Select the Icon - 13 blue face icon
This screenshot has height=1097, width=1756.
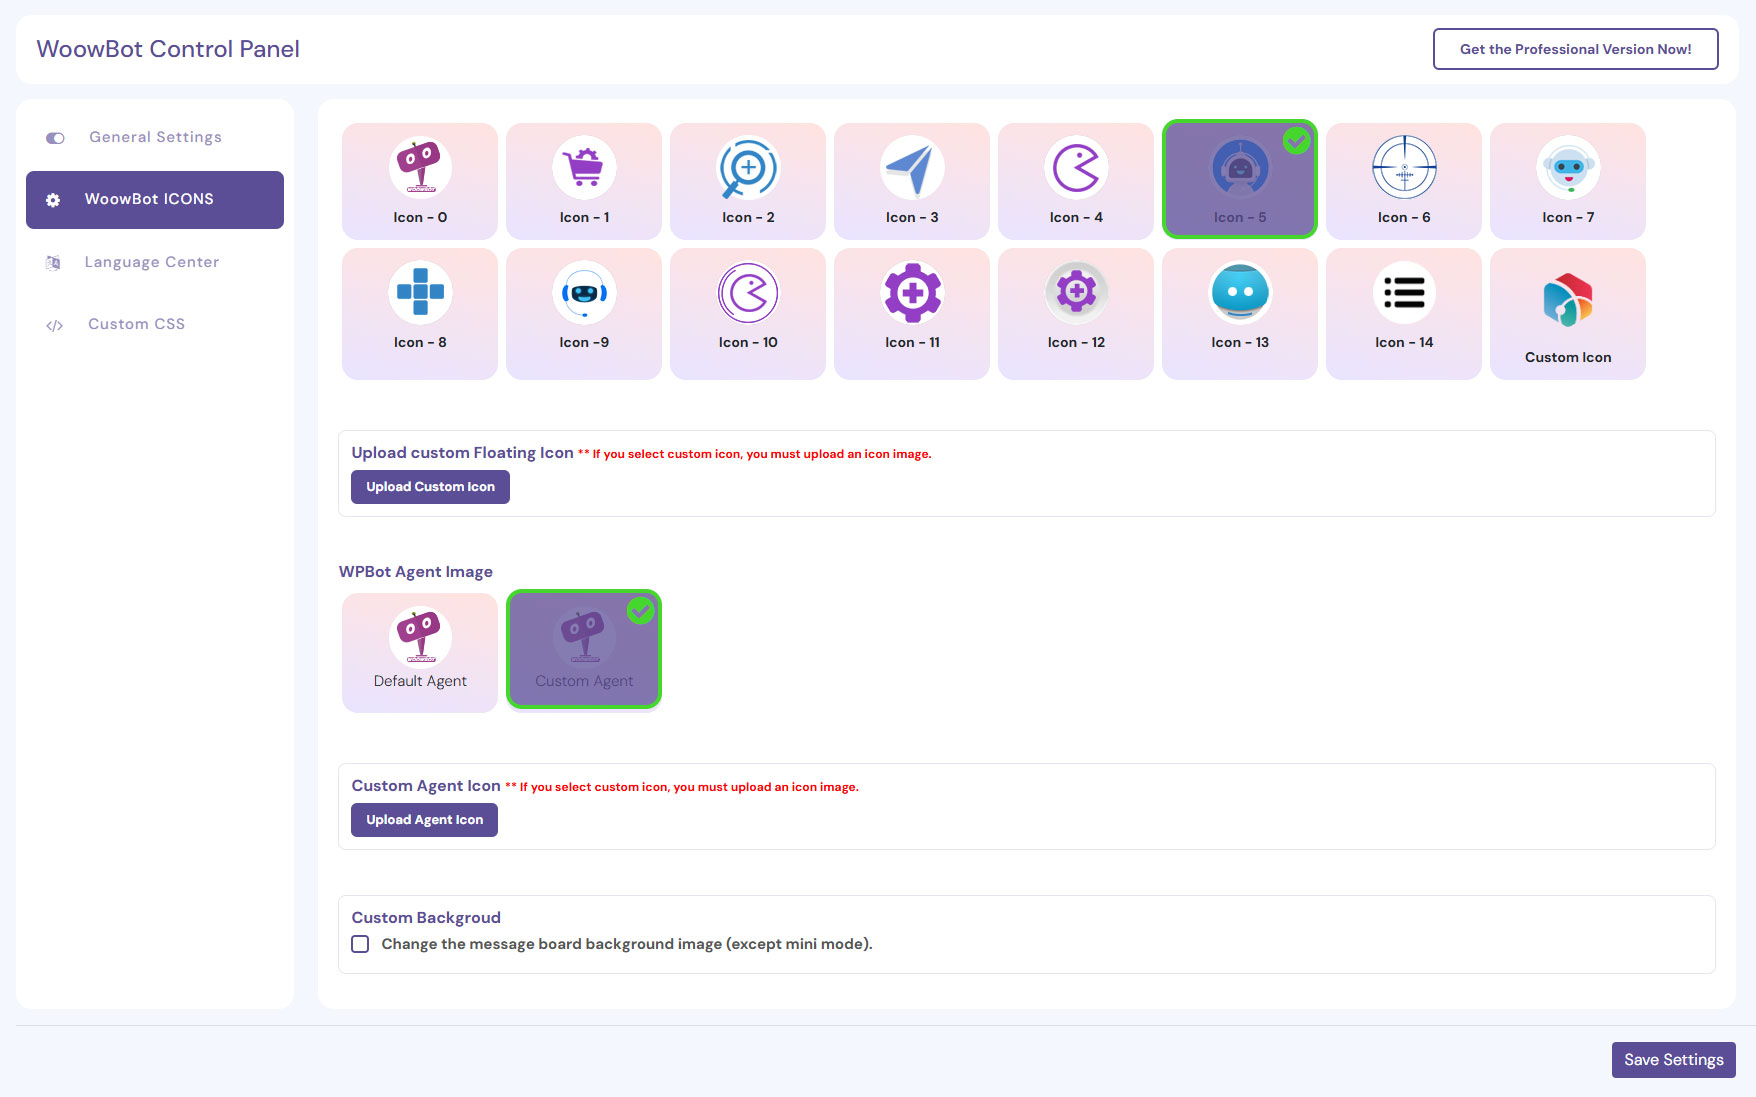tap(1240, 314)
